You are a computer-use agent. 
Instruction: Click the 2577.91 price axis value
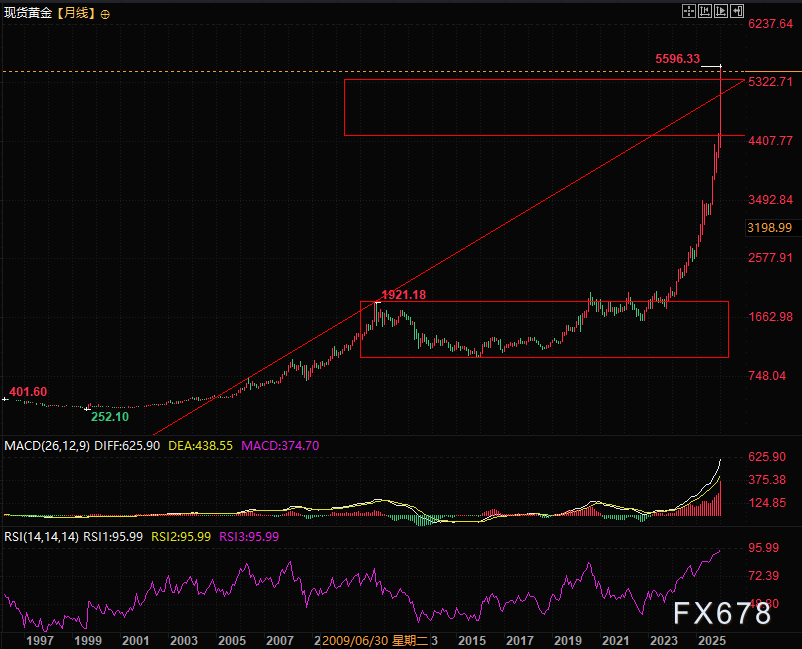(770, 258)
